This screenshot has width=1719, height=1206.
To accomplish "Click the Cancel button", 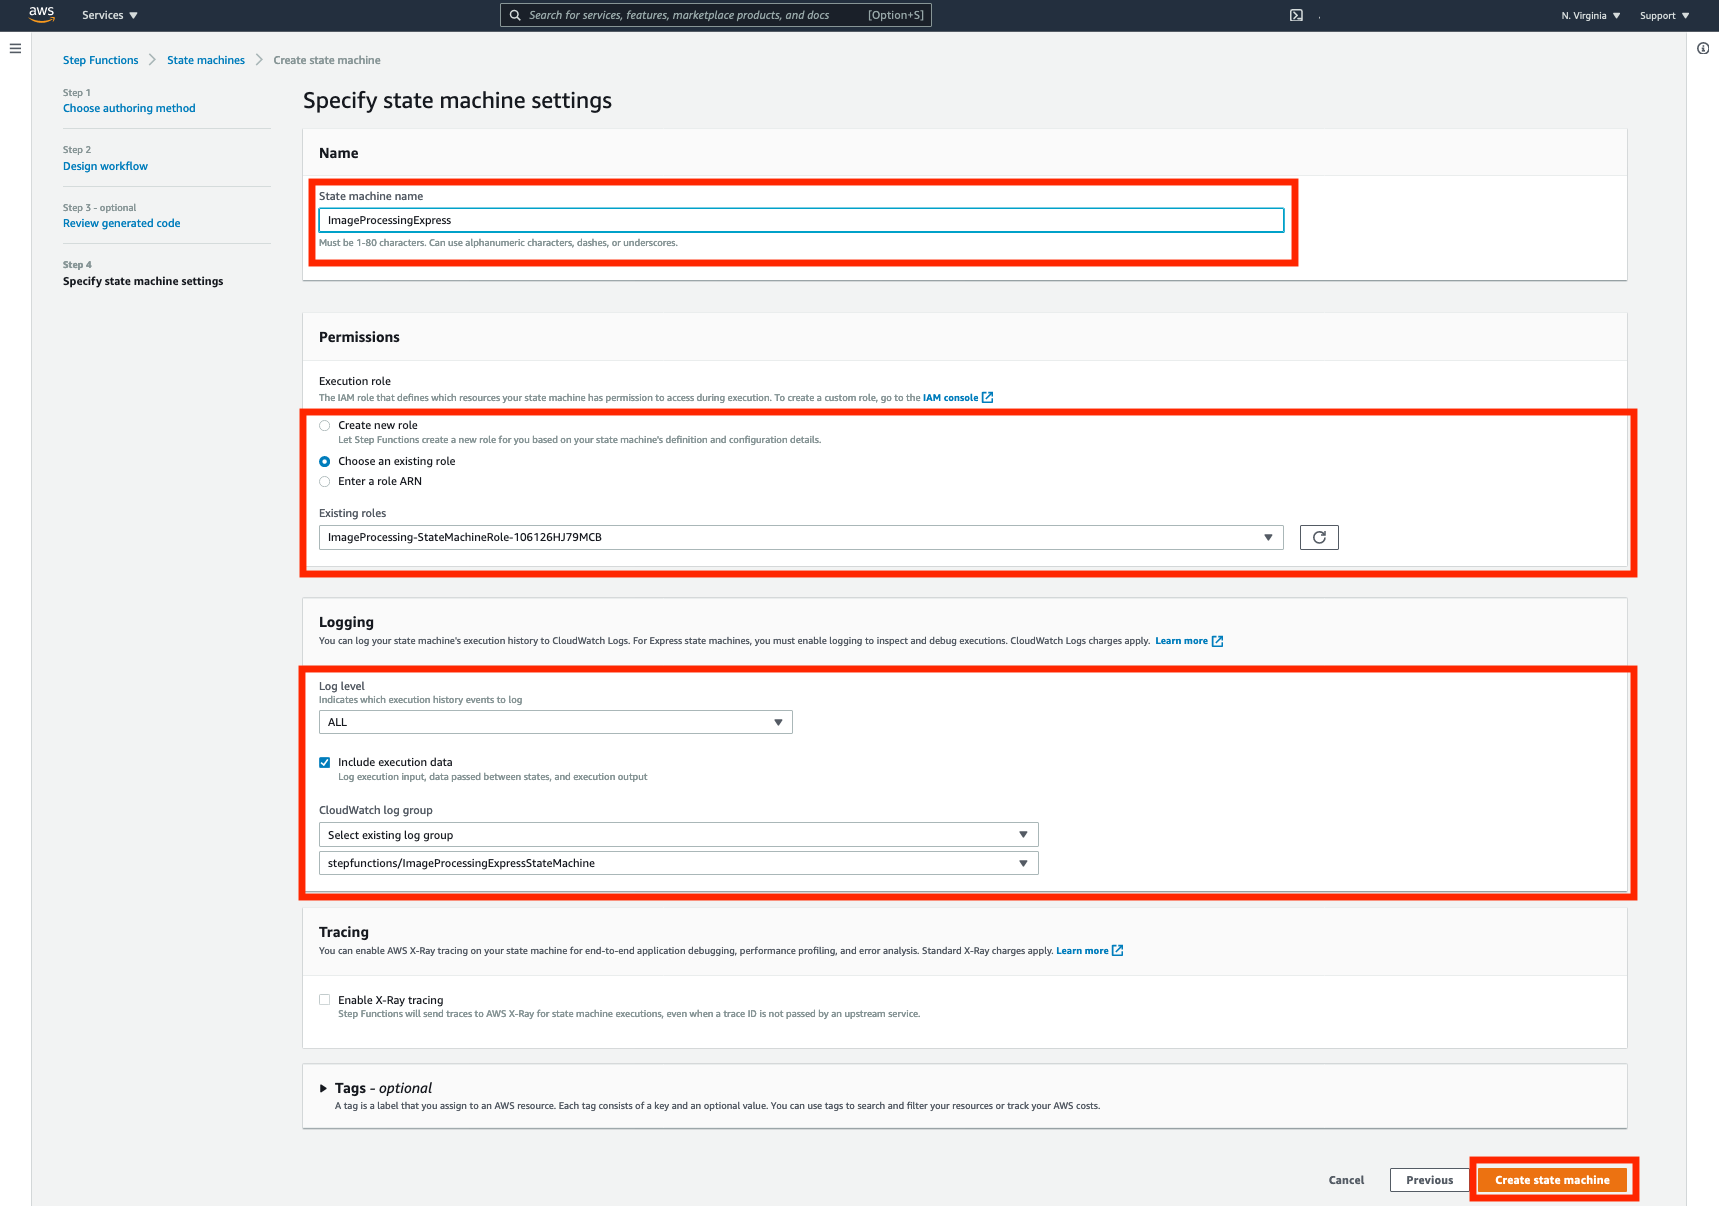I will pos(1346,1180).
